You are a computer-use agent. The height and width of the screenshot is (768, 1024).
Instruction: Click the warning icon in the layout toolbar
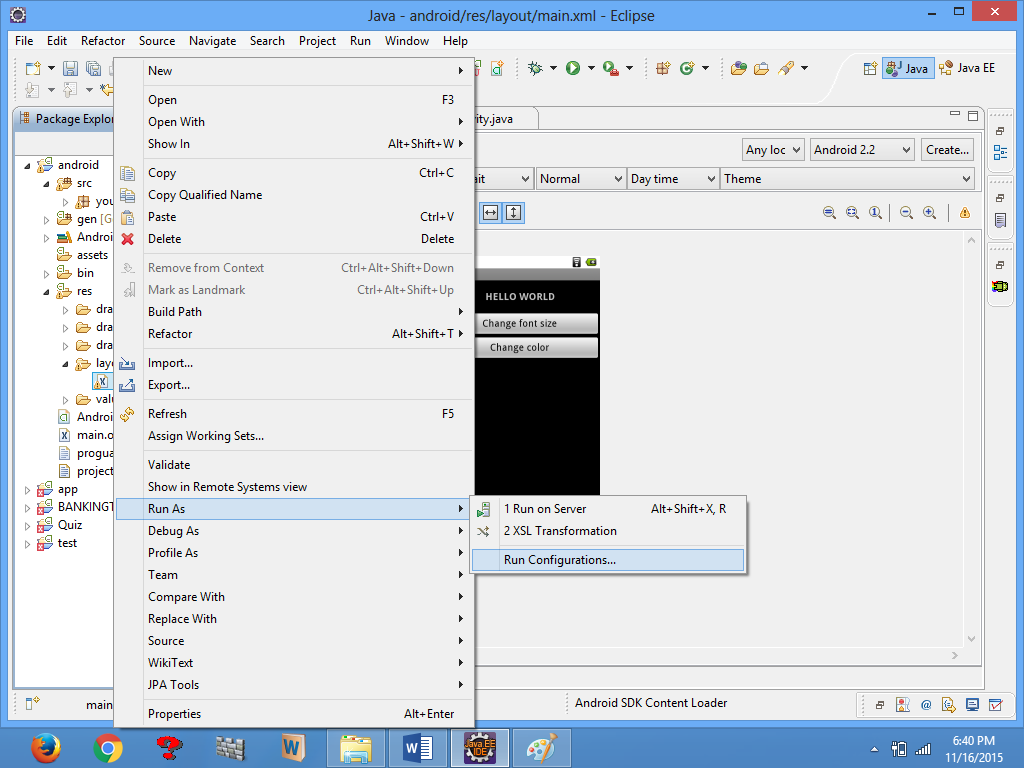[964, 212]
